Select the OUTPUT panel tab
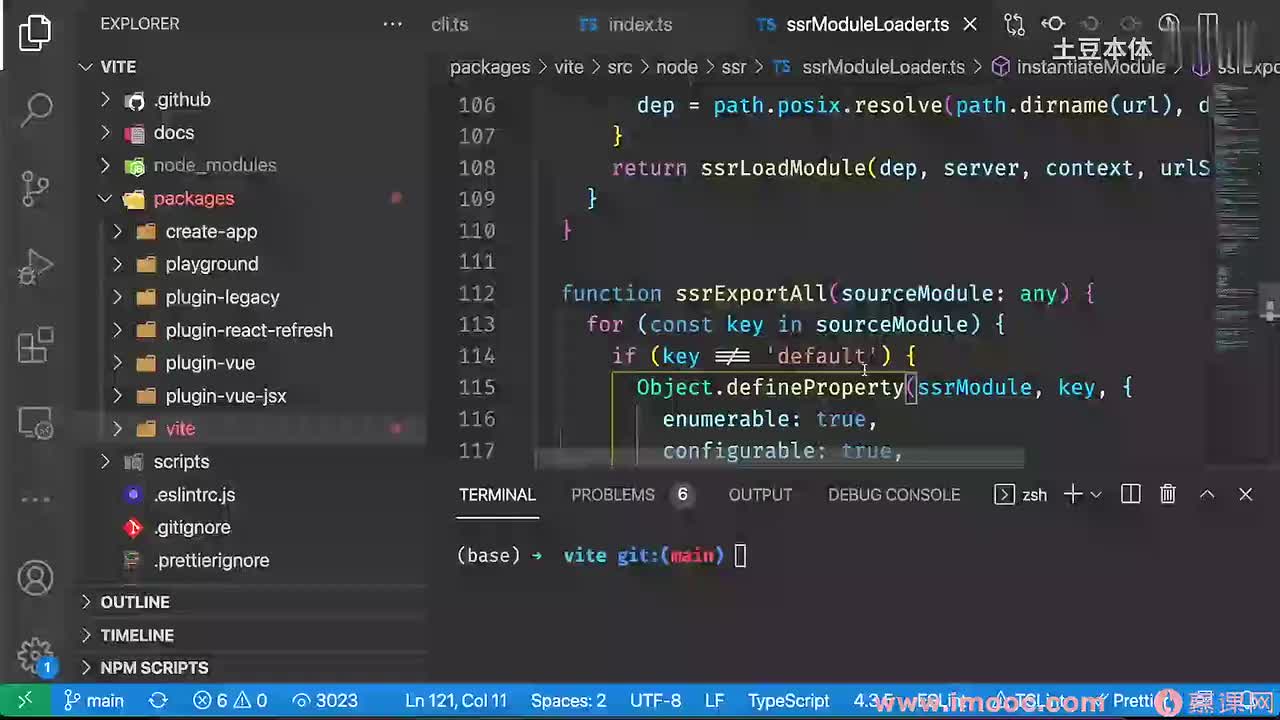 [760, 494]
